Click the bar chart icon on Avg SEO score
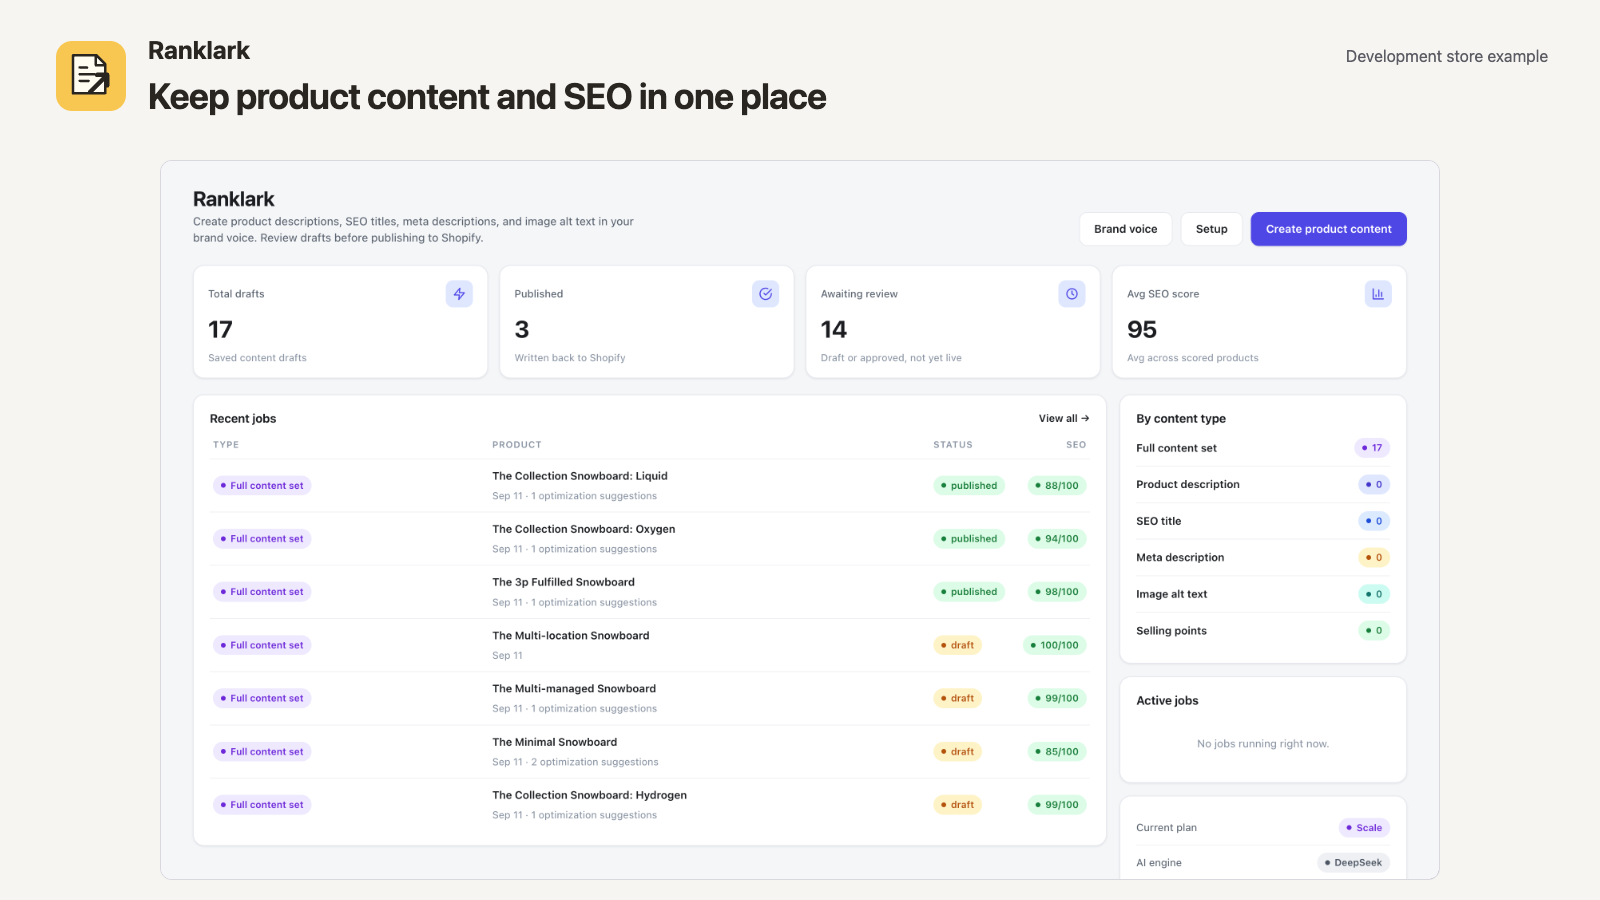This screenshot has height=900, width=1600. click(1378, 294)
